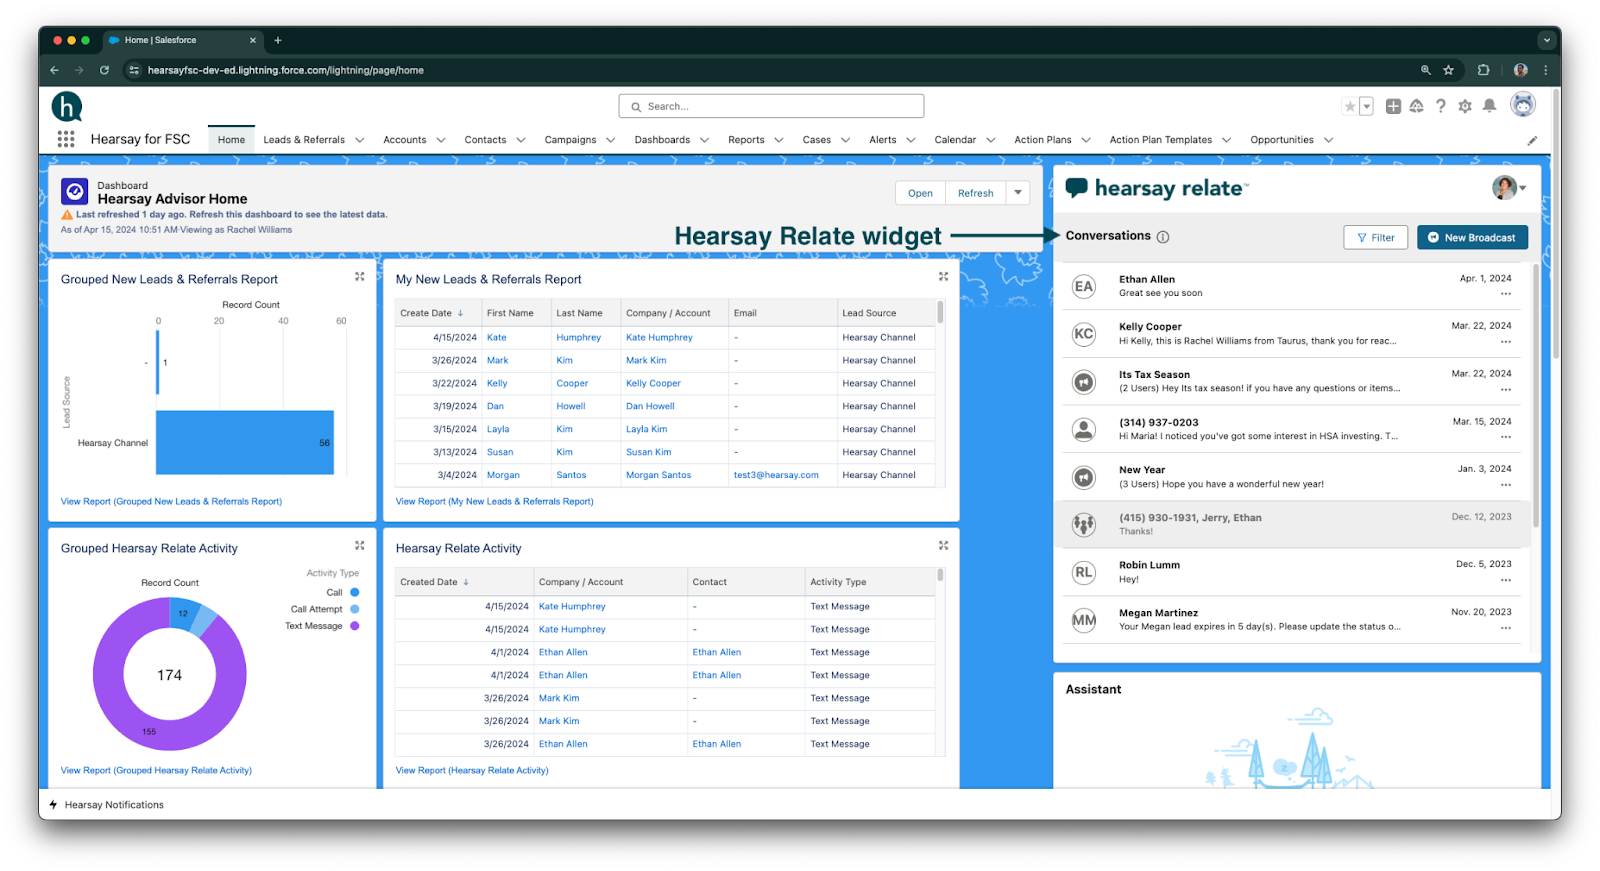Click the Hearsay Notifications lightning icon

(54, 805)
